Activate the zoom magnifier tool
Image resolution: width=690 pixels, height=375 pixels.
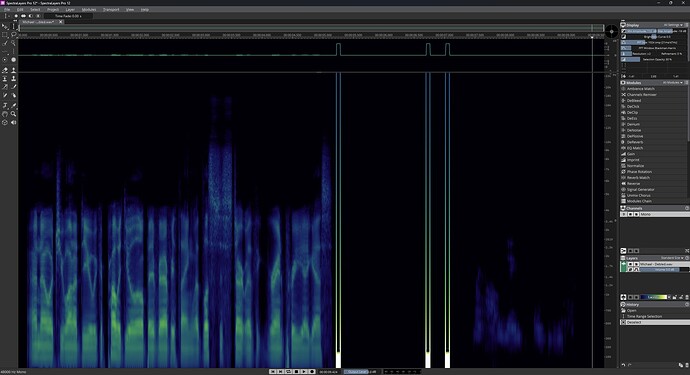click(x=14, y=114)
